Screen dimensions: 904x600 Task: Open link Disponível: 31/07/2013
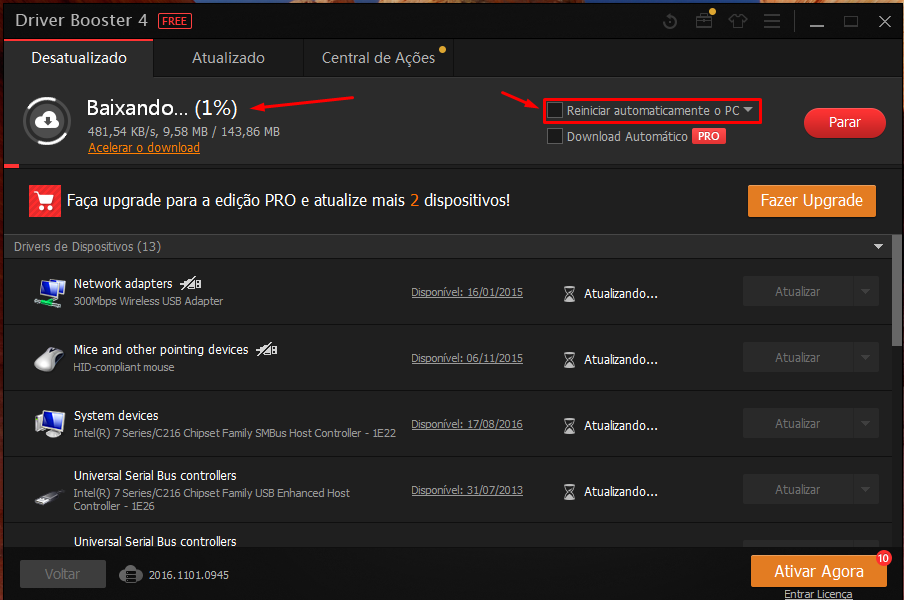(x=467, y=490)
